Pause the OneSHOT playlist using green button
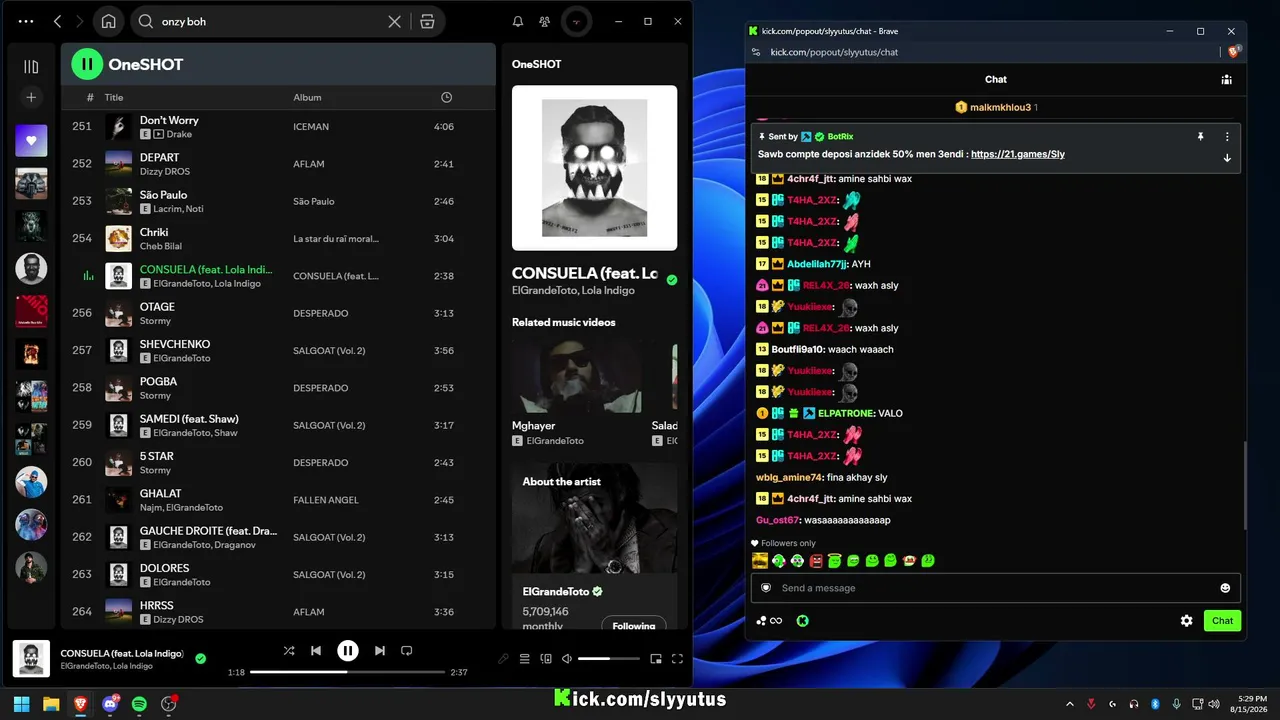1280x720 pixels. (87, 64)
